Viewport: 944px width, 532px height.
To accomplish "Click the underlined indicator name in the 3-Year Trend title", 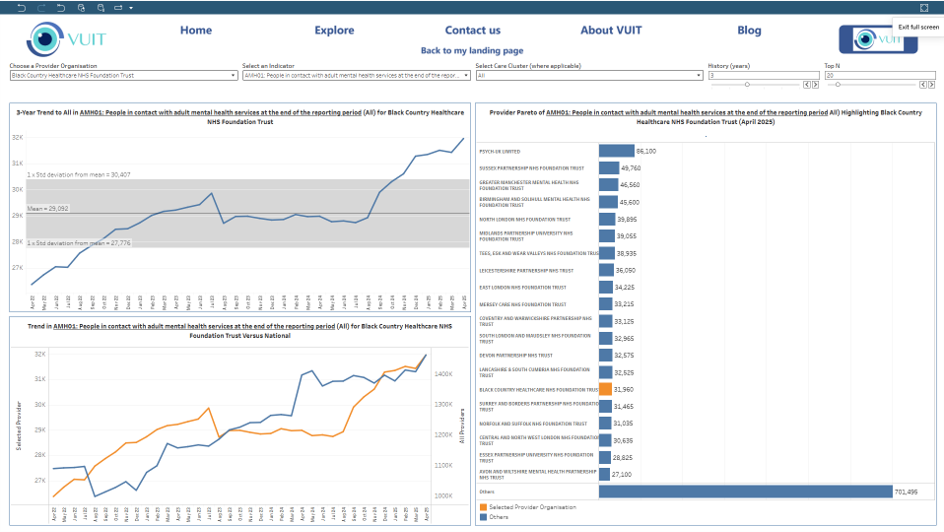I will click(x=220, y=113).
